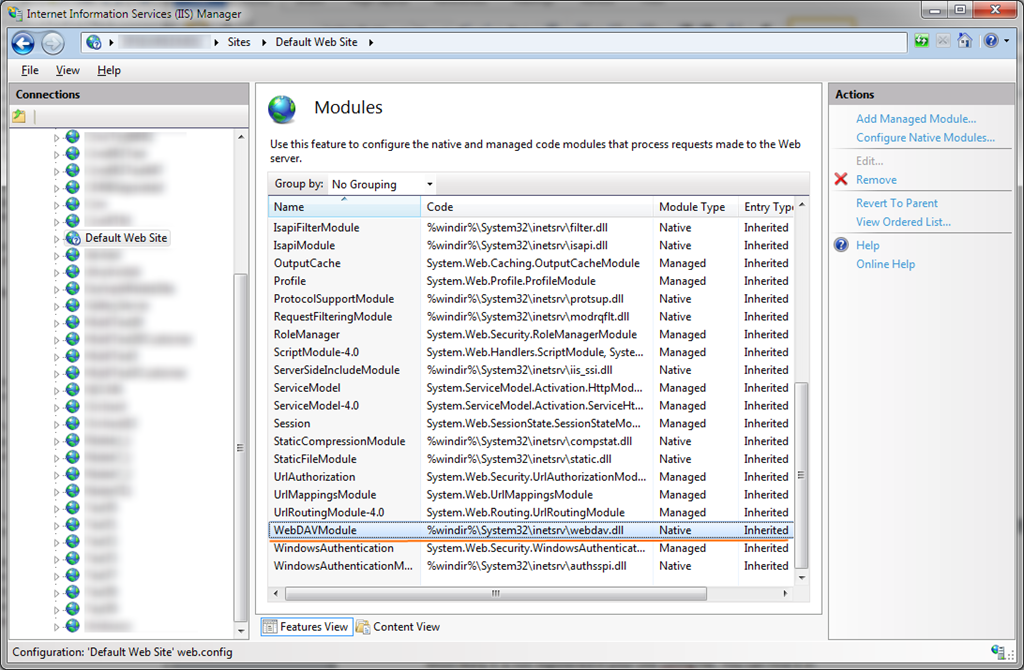Switch to Features View tab
The image size is (1024, 670).
(307, 627)
